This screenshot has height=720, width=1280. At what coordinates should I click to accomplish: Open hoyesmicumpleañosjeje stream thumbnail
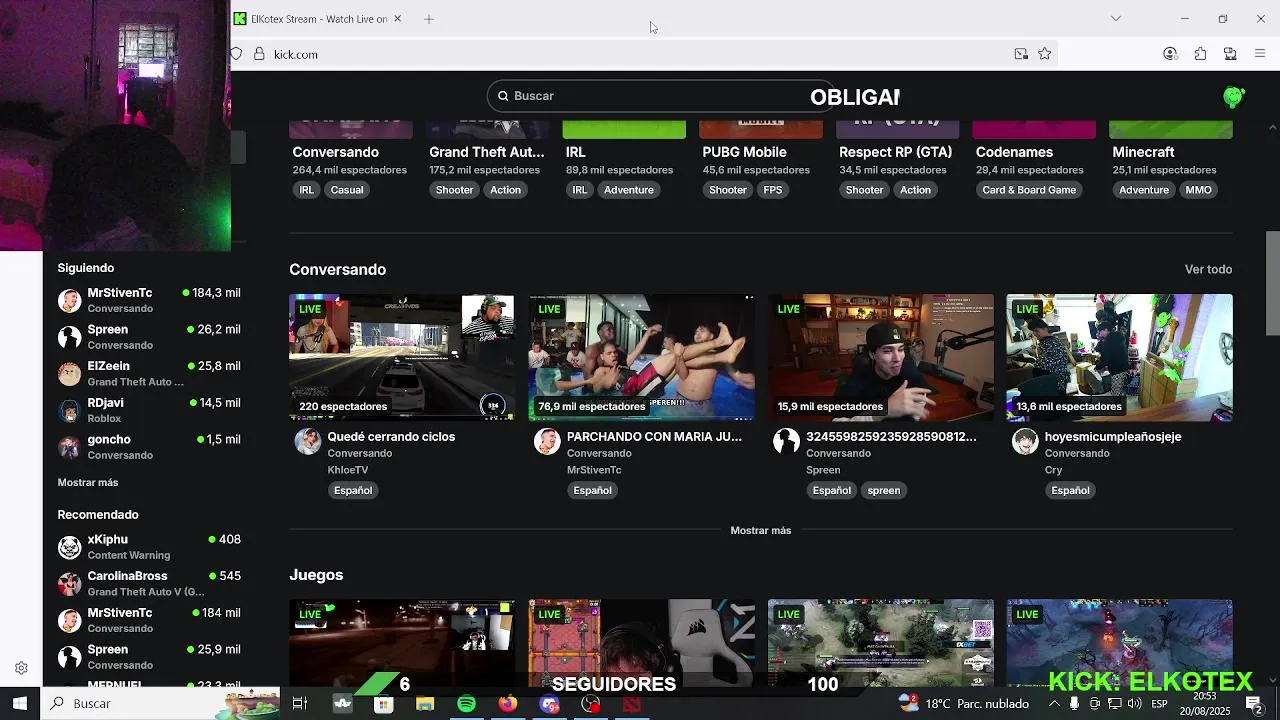[1119, 357]
